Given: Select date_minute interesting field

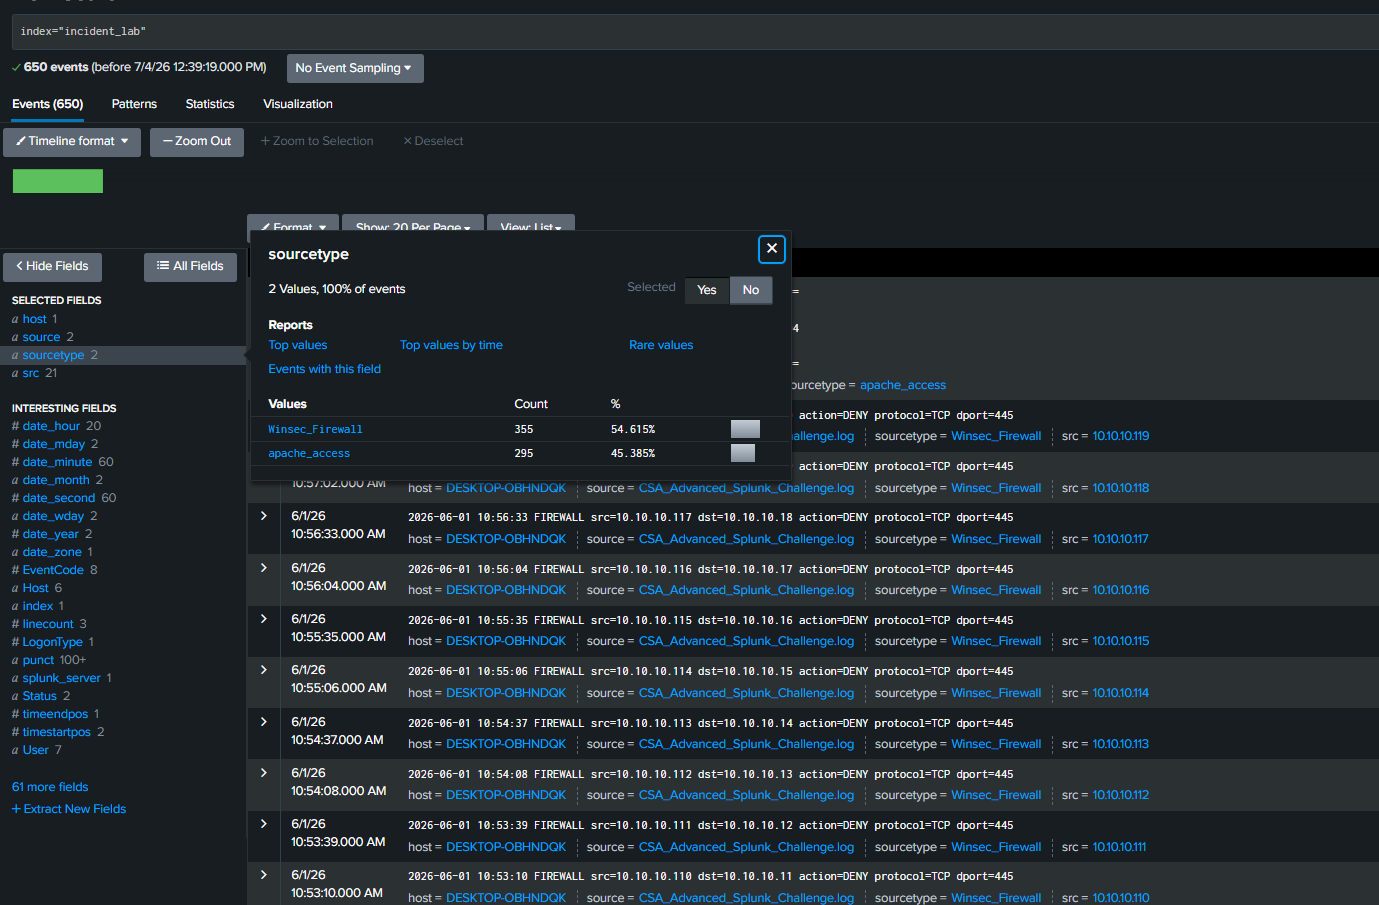Looking at the screenshot, I should point(57,462).
